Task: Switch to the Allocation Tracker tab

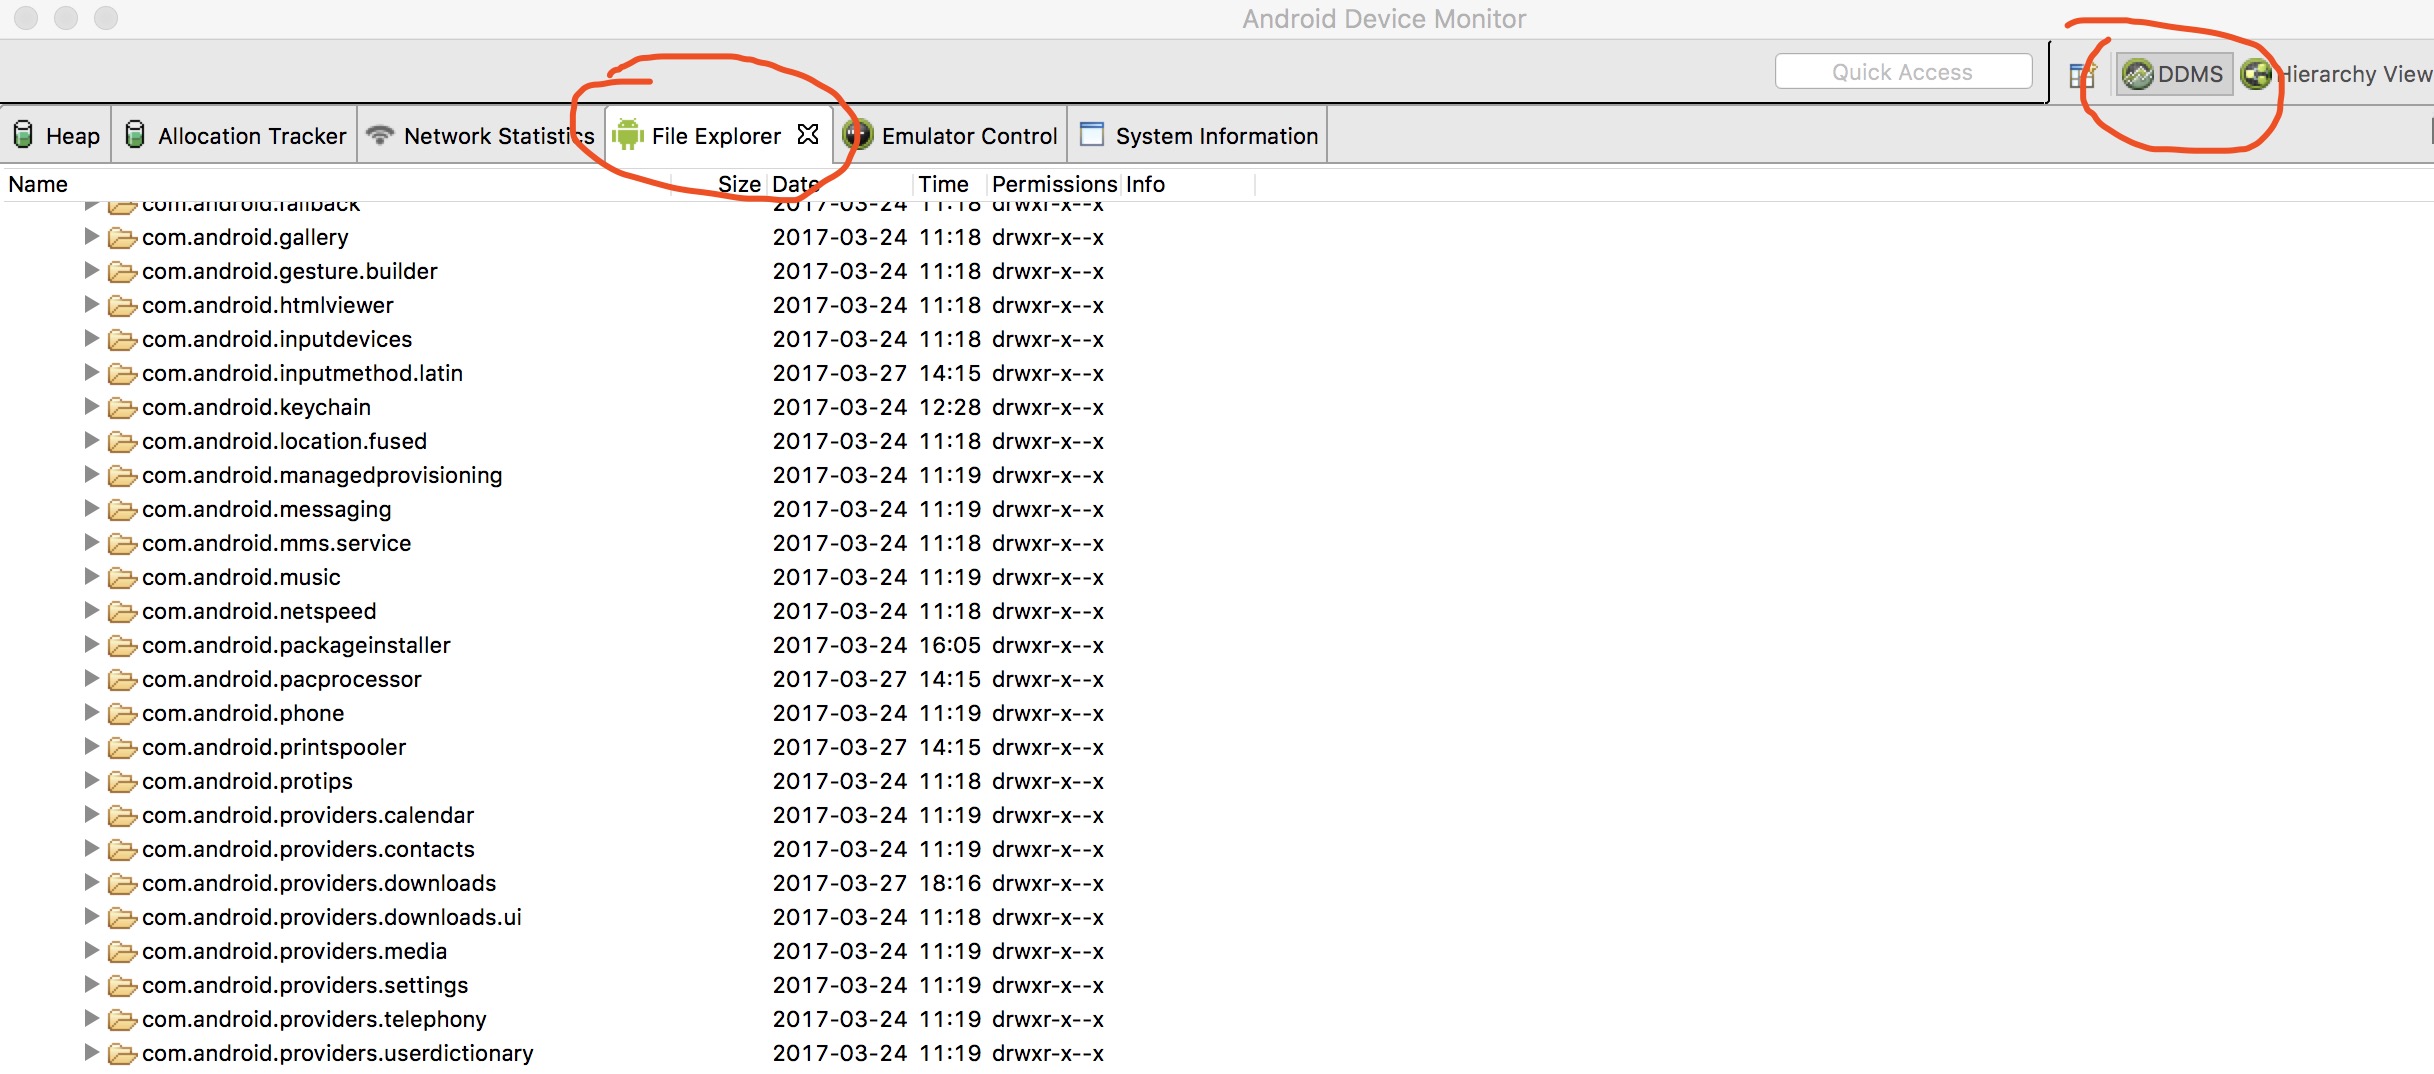Action: pos(235,135)
